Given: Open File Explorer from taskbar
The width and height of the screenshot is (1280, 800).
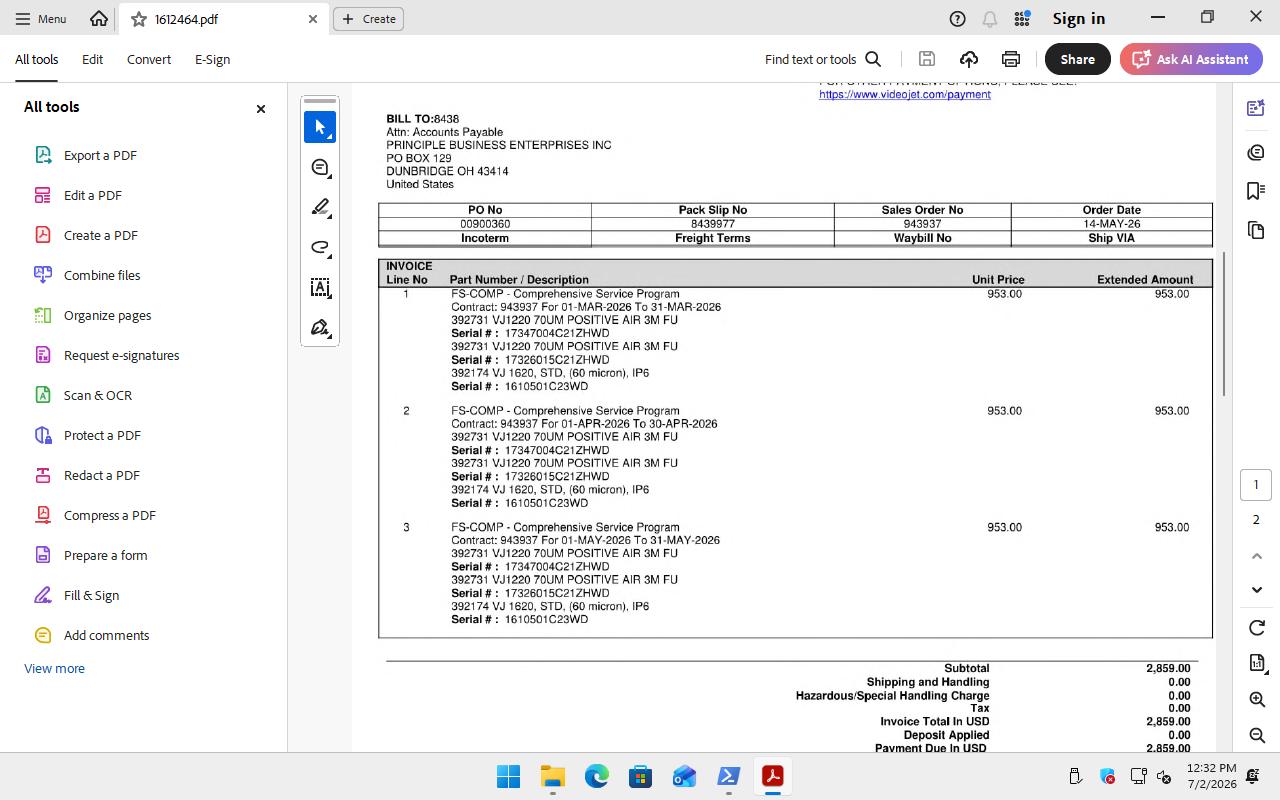Looking at the screenshot, I should 552,776.
